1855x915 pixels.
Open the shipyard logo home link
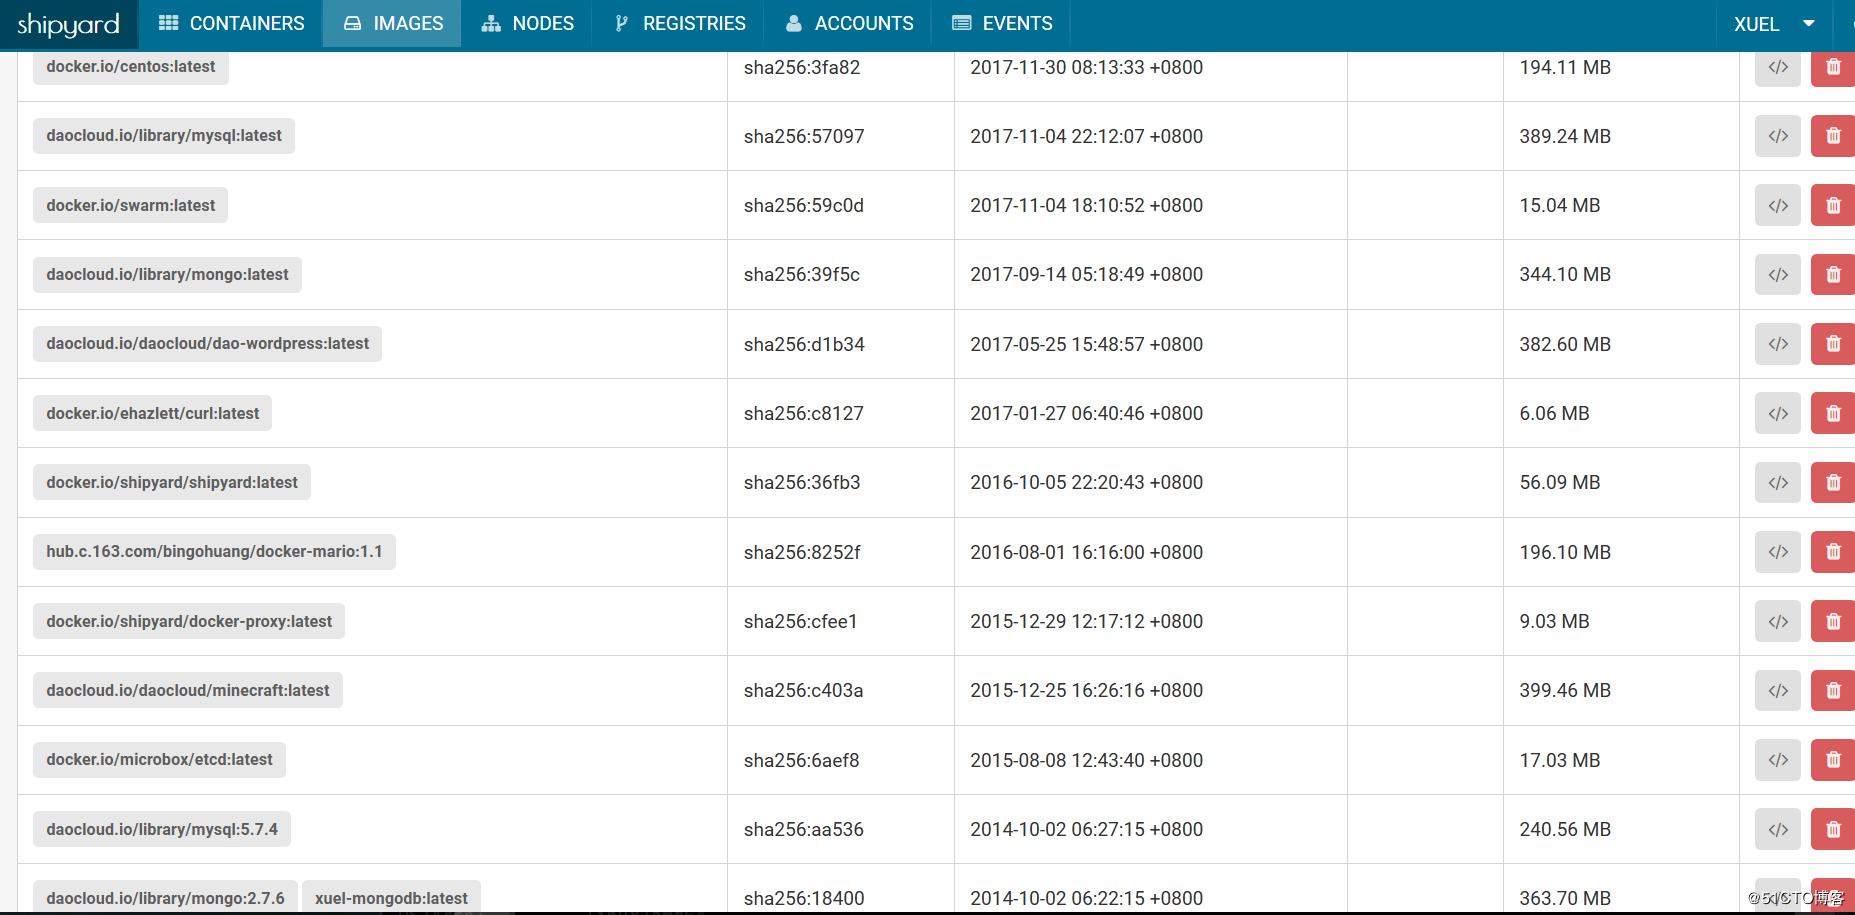[x=69, y=24]
